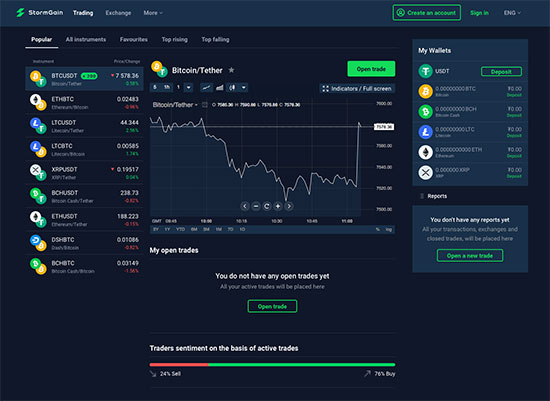This screenshot has height=401, width=550.
Task: Open the chart type dropdown arrow
Action: click(x=243, y=87)
